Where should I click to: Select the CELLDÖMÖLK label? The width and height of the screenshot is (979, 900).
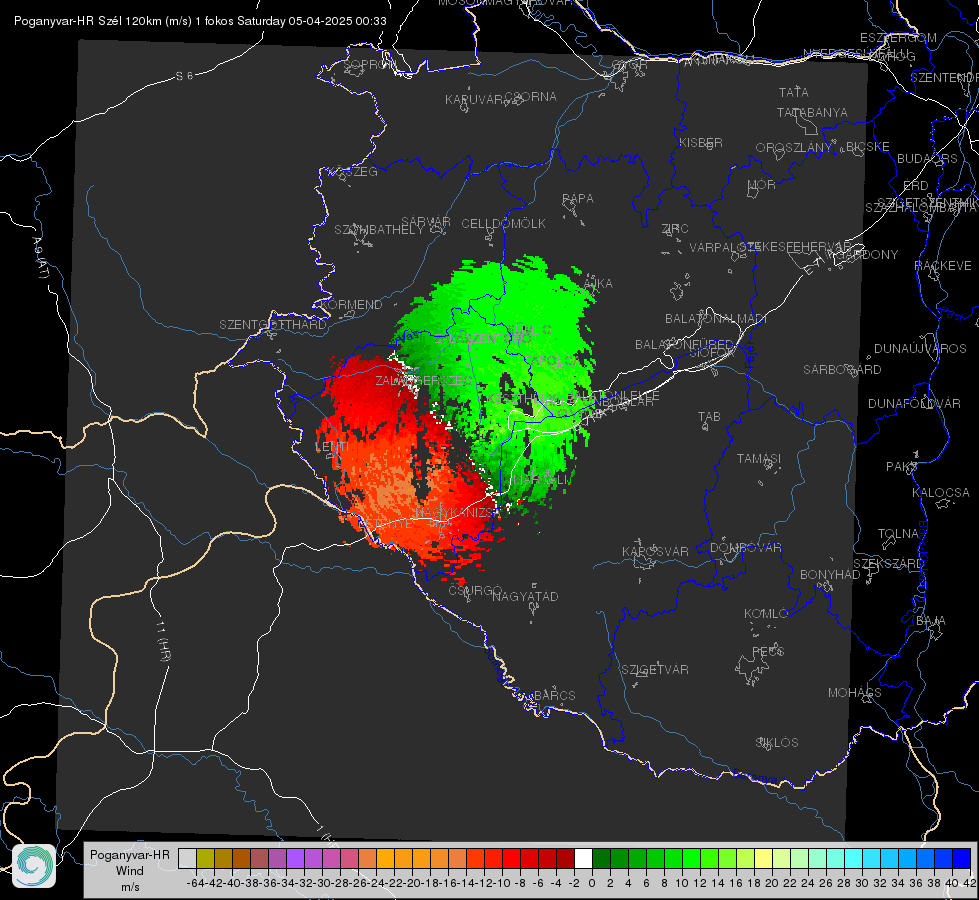click(503, 224)
